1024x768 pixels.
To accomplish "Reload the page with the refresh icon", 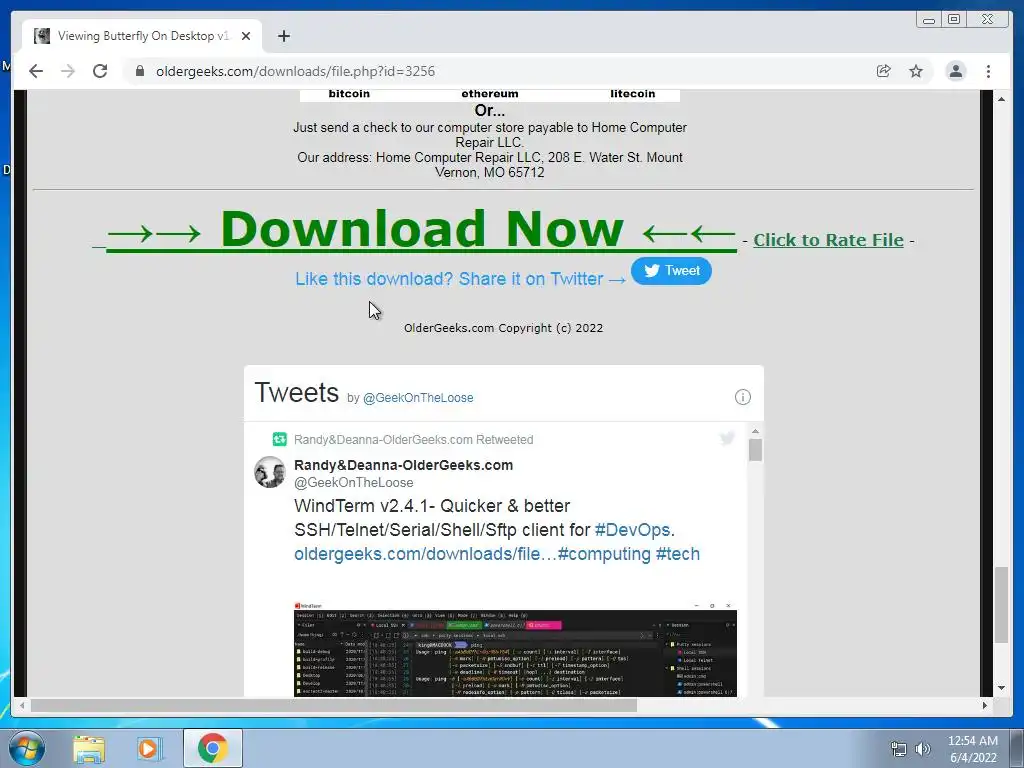I will coord(100,71).
